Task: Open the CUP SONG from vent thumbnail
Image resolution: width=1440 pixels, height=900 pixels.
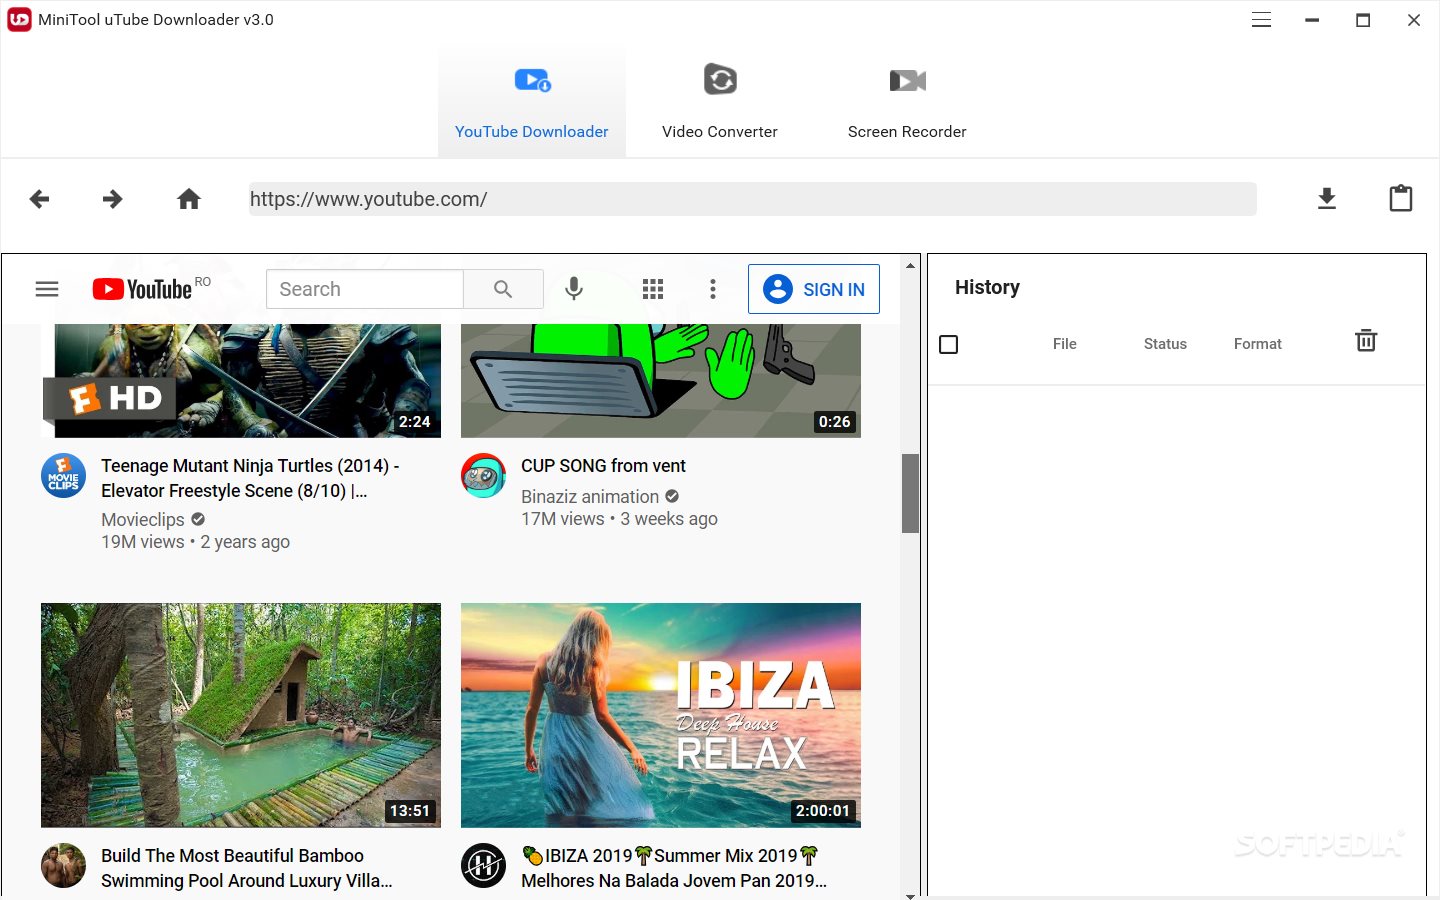Action: (x=661, y=381)
